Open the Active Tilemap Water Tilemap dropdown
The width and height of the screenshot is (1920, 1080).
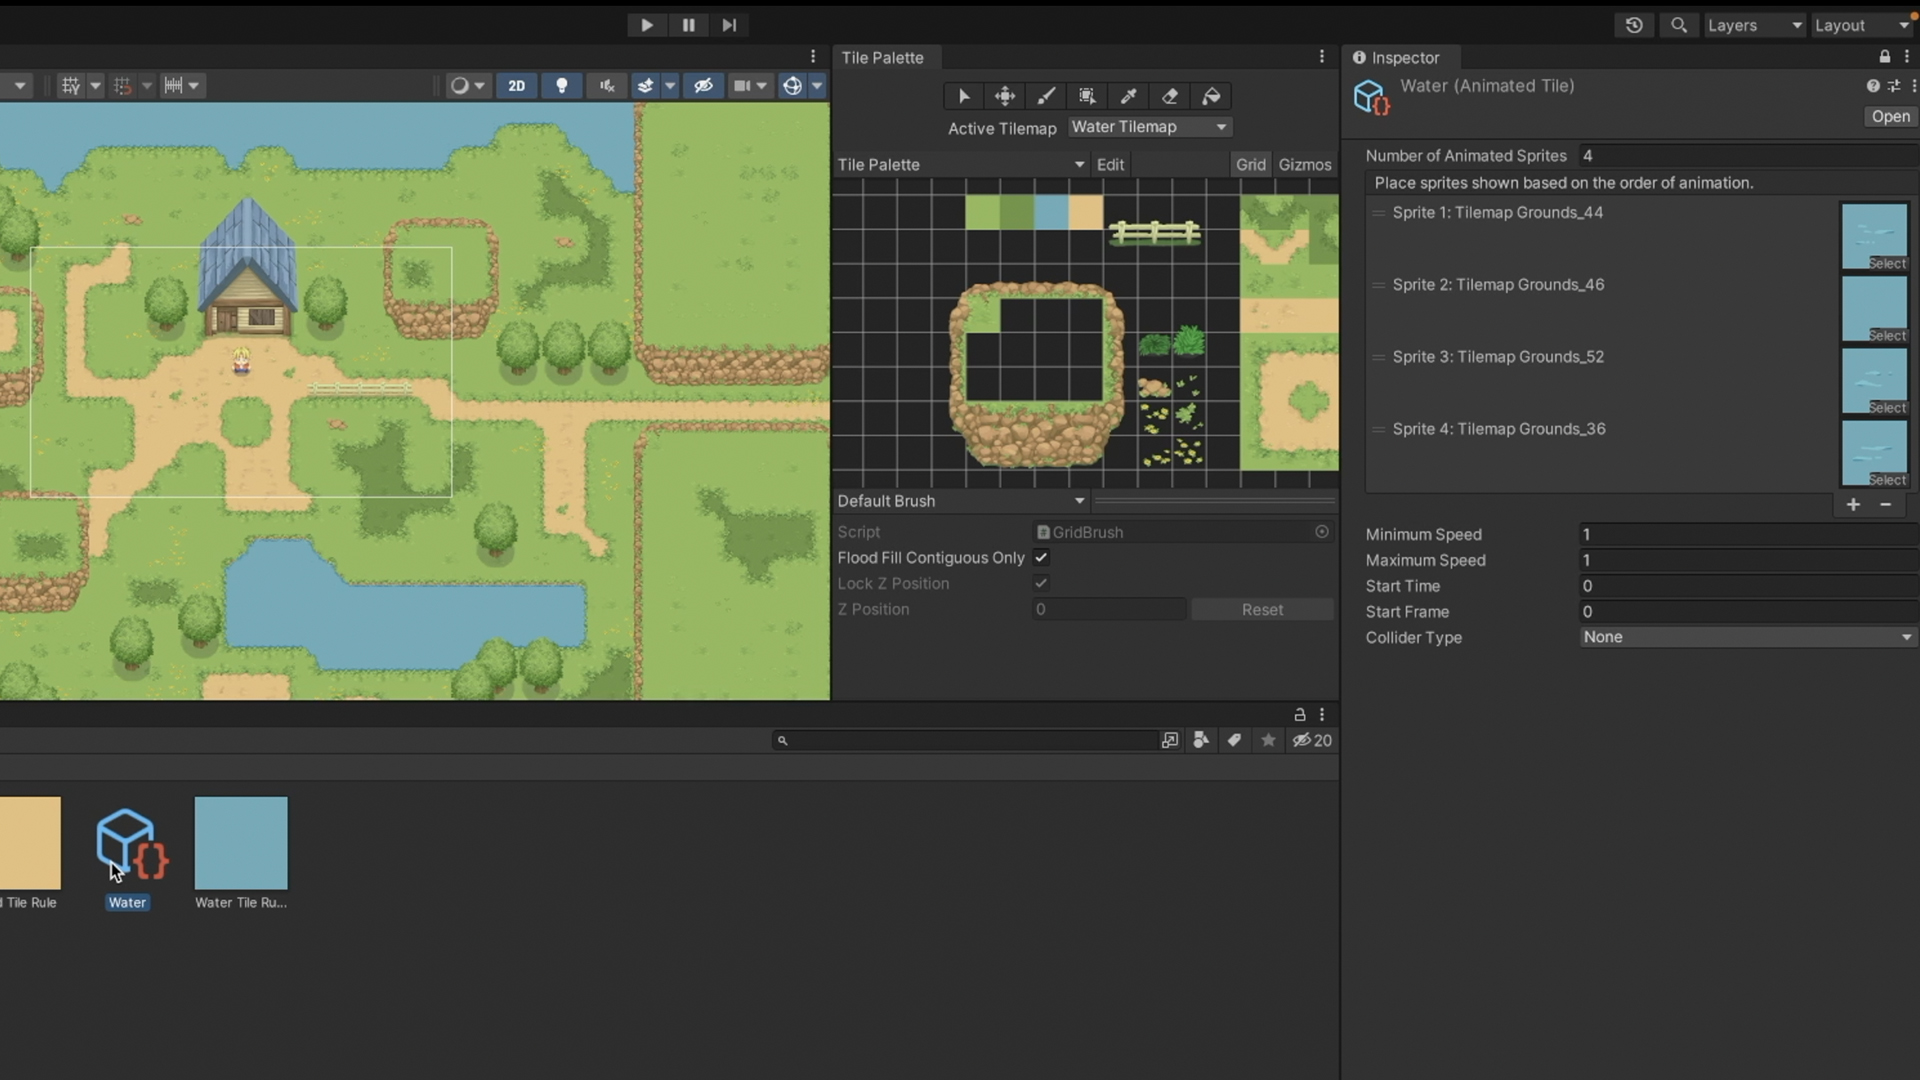click(x=1149, y=127)
